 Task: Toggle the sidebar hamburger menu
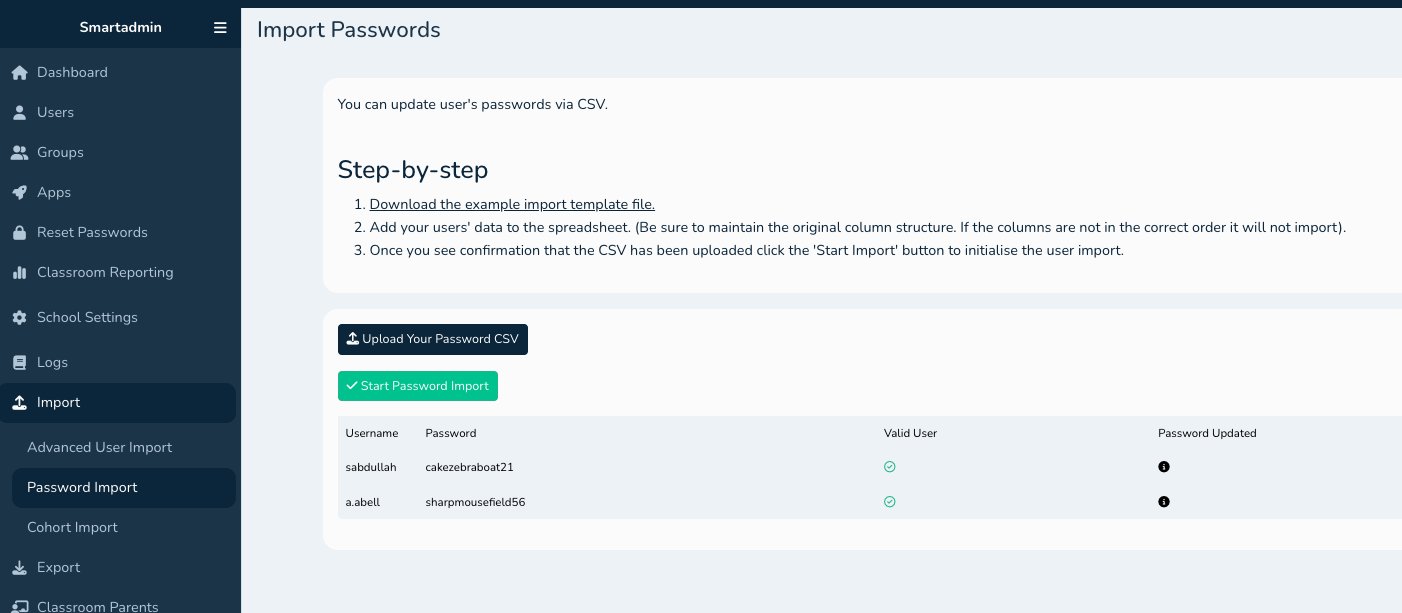[220, 28]
